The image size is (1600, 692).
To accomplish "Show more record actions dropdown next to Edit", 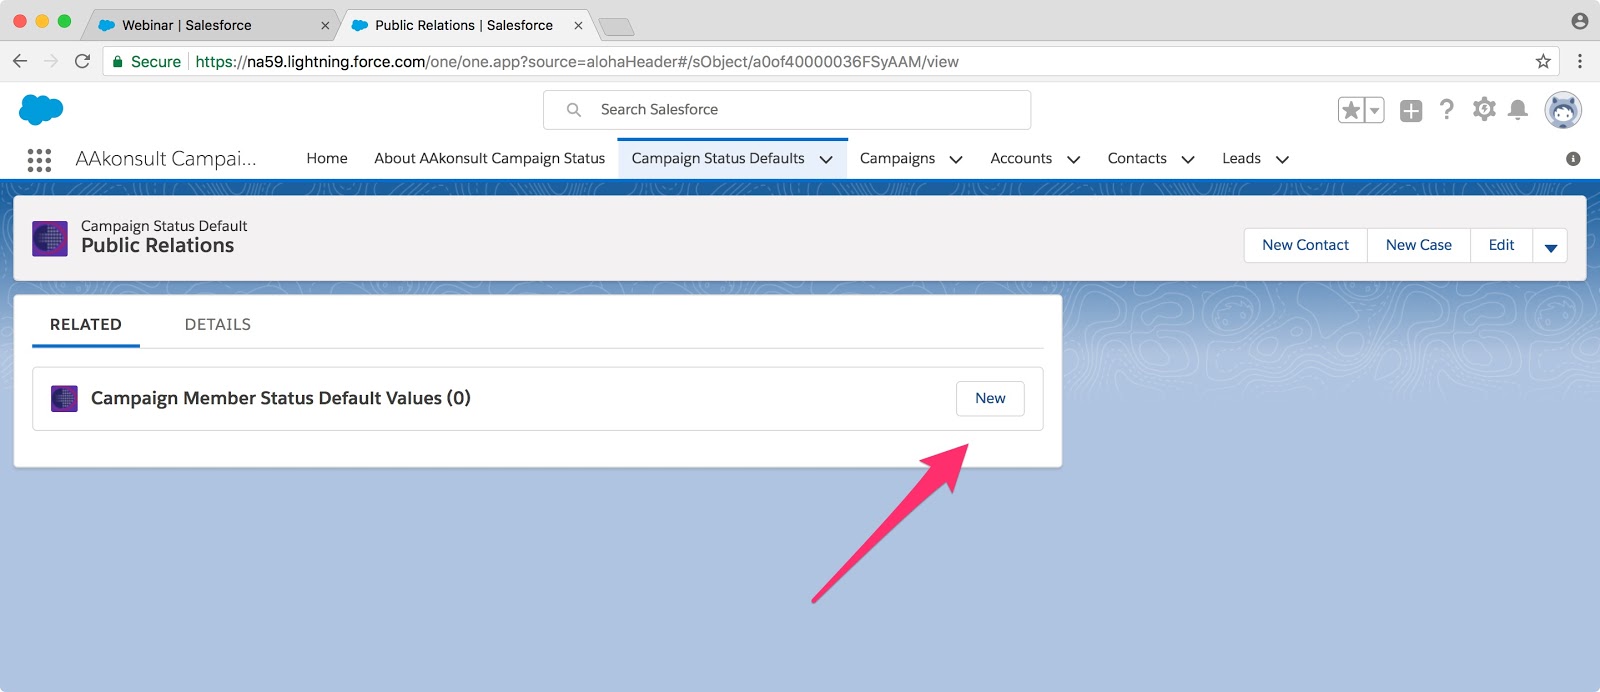I will [x=1550, y=246].
